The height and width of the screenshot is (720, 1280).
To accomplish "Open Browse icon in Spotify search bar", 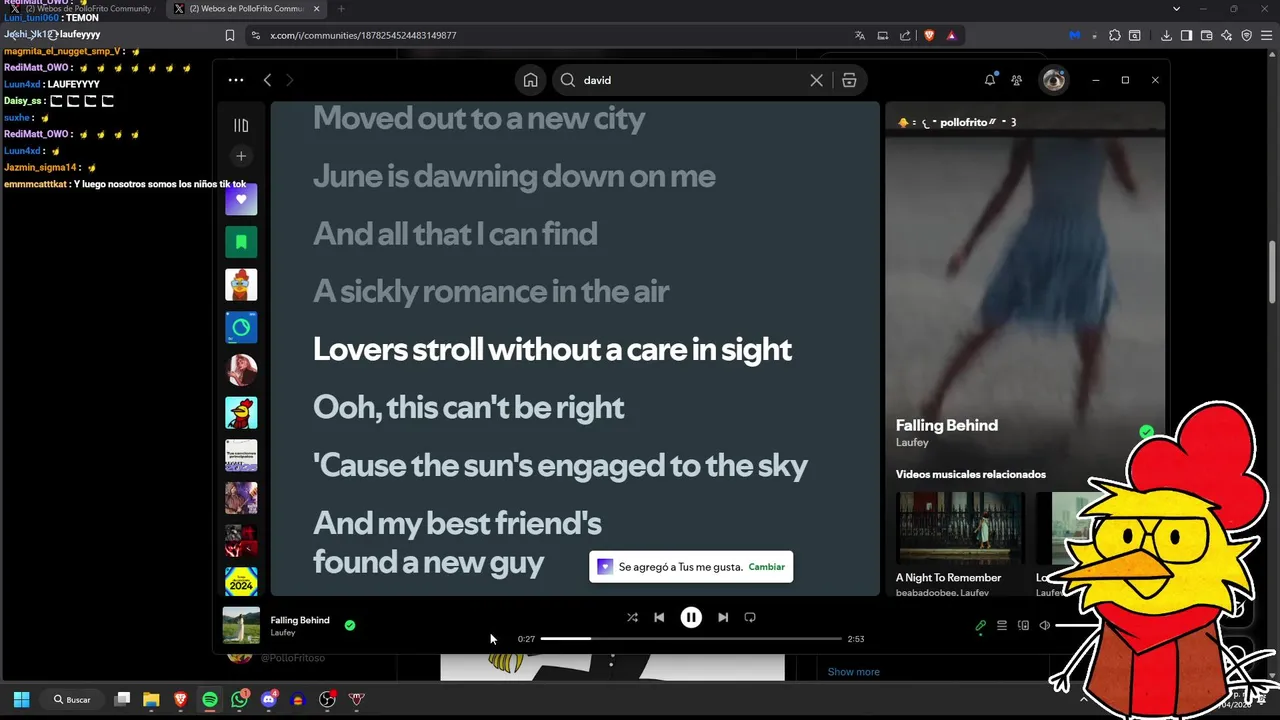I will pos(849,80).
